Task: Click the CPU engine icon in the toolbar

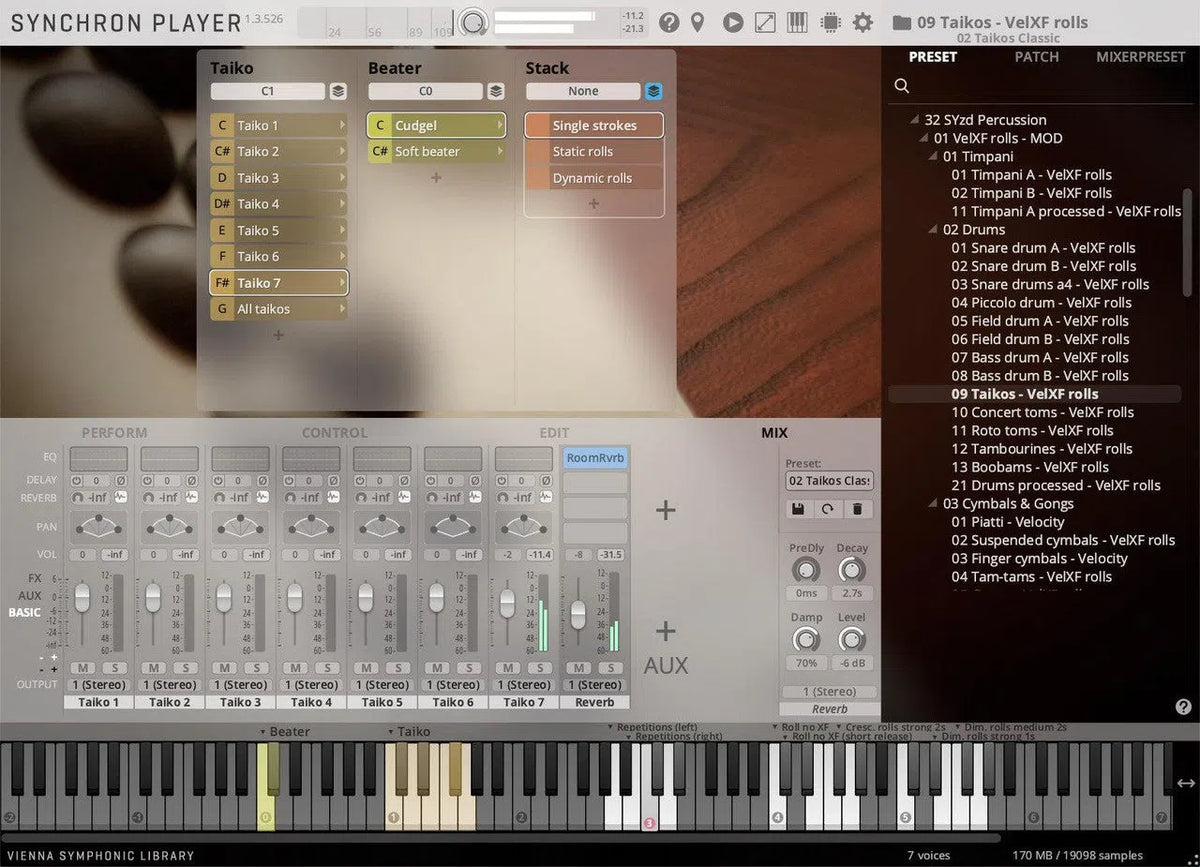Action: [830, 22]
